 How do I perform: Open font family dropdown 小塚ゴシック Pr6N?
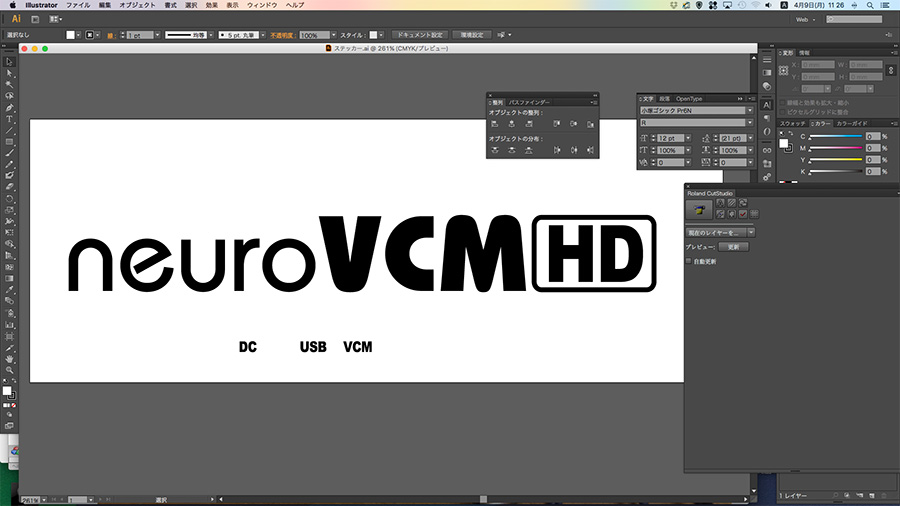tap(750, 110)
